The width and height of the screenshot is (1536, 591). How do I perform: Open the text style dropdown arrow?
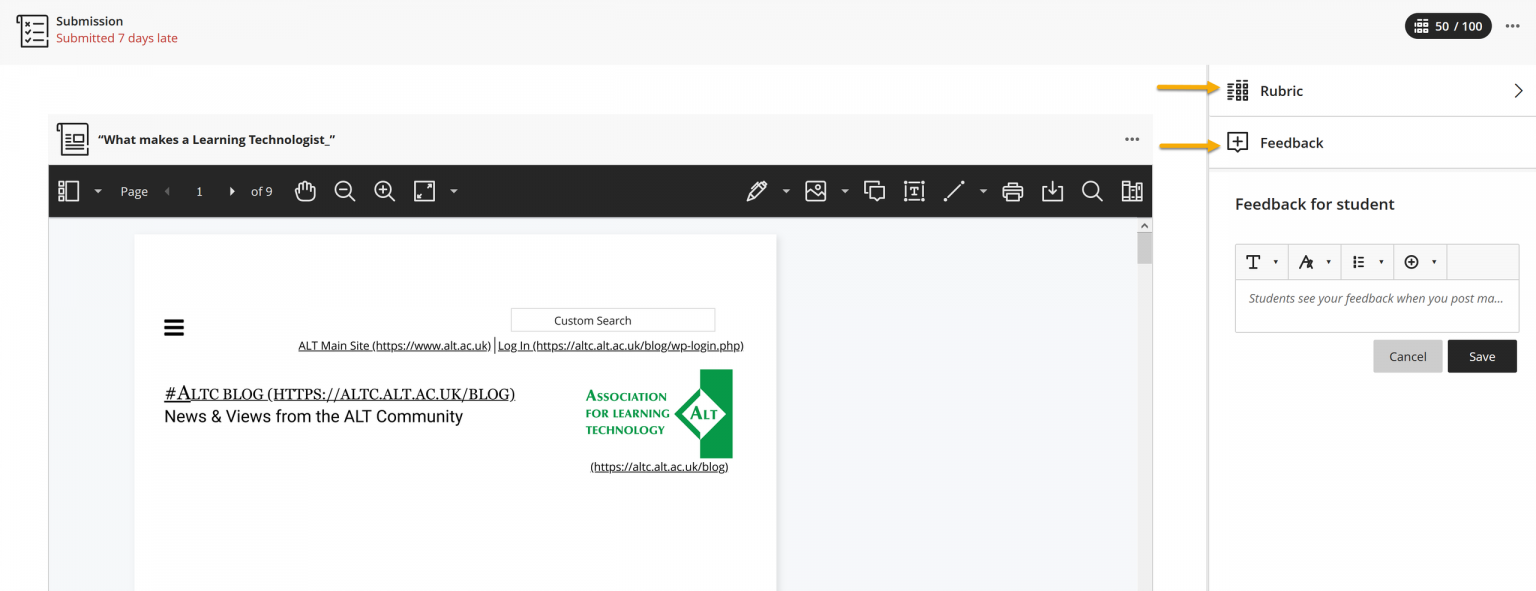point(1275,262)
